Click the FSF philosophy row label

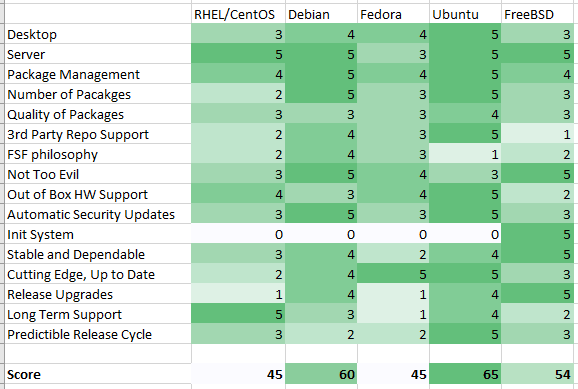pos(98,154)
